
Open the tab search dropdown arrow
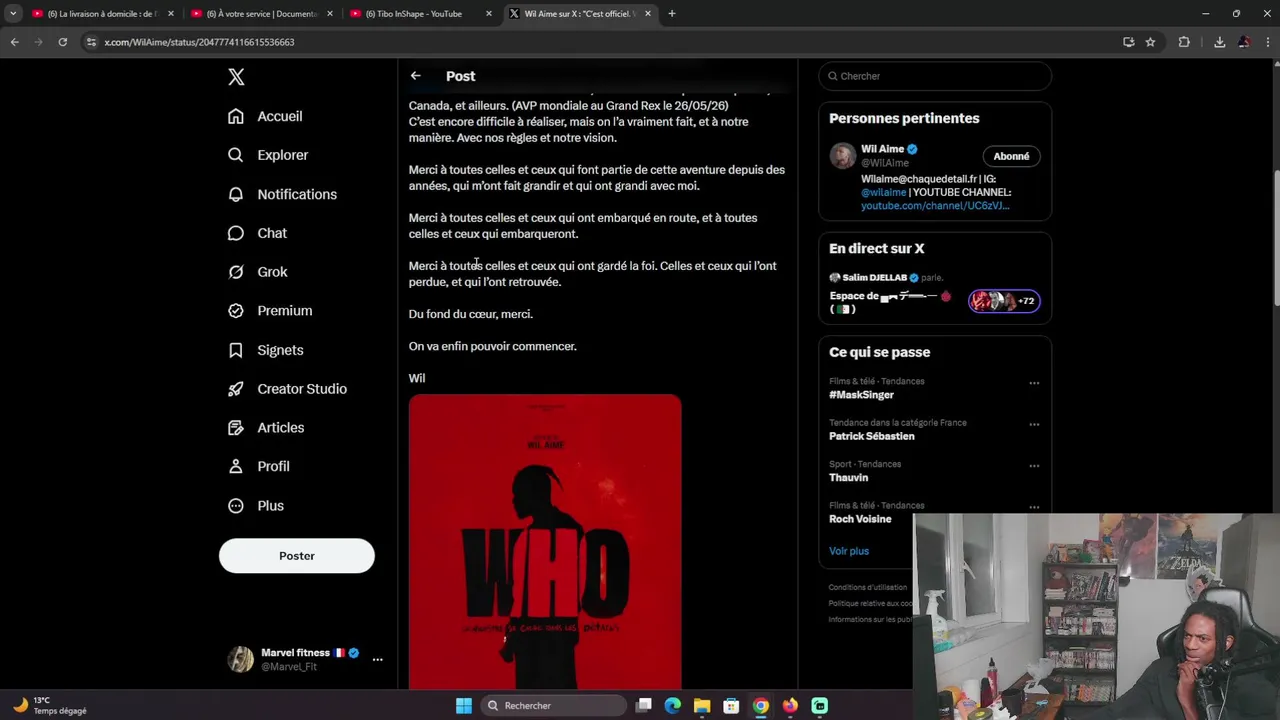[13, 14]
